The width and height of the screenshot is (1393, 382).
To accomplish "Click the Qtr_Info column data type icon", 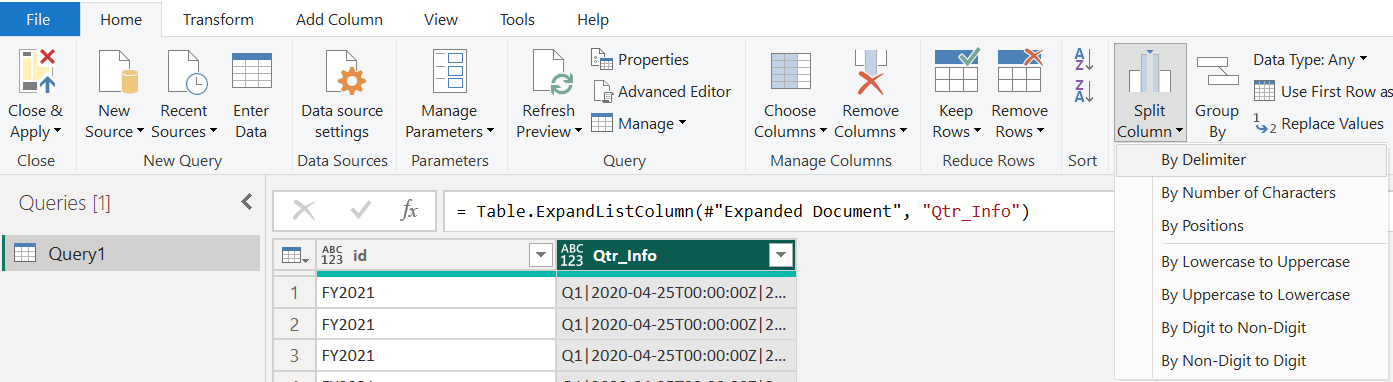I will [572, 256].
